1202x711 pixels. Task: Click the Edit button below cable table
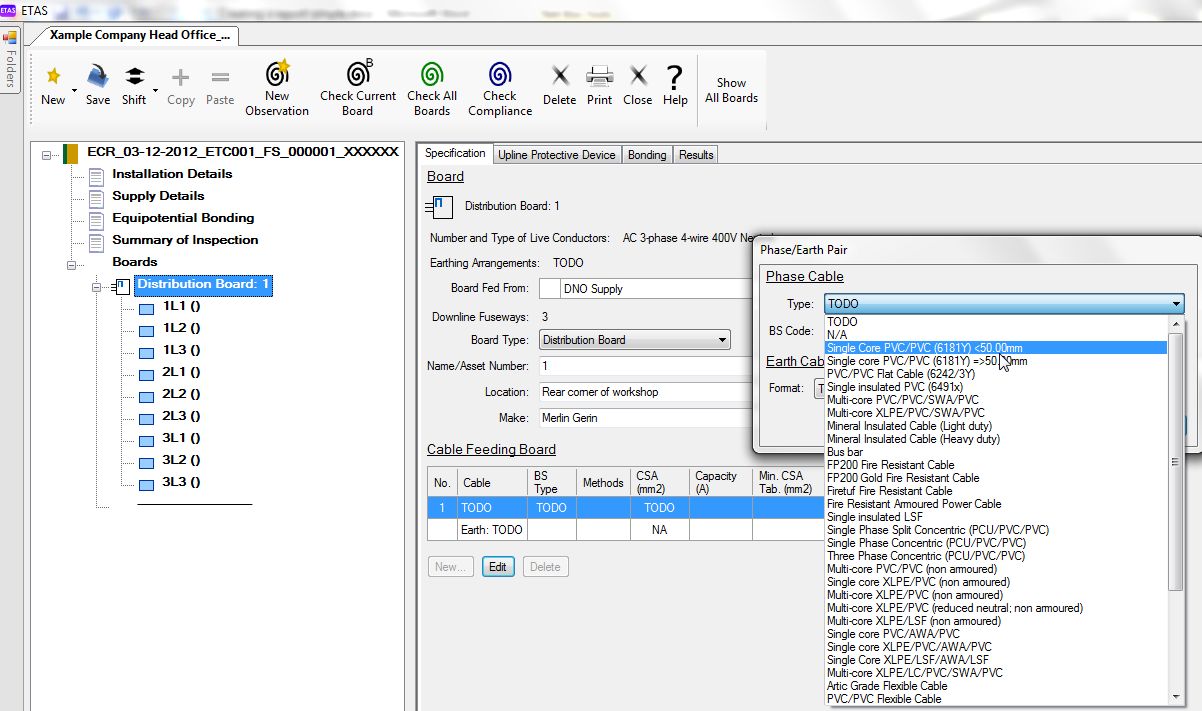pos(497,567)
